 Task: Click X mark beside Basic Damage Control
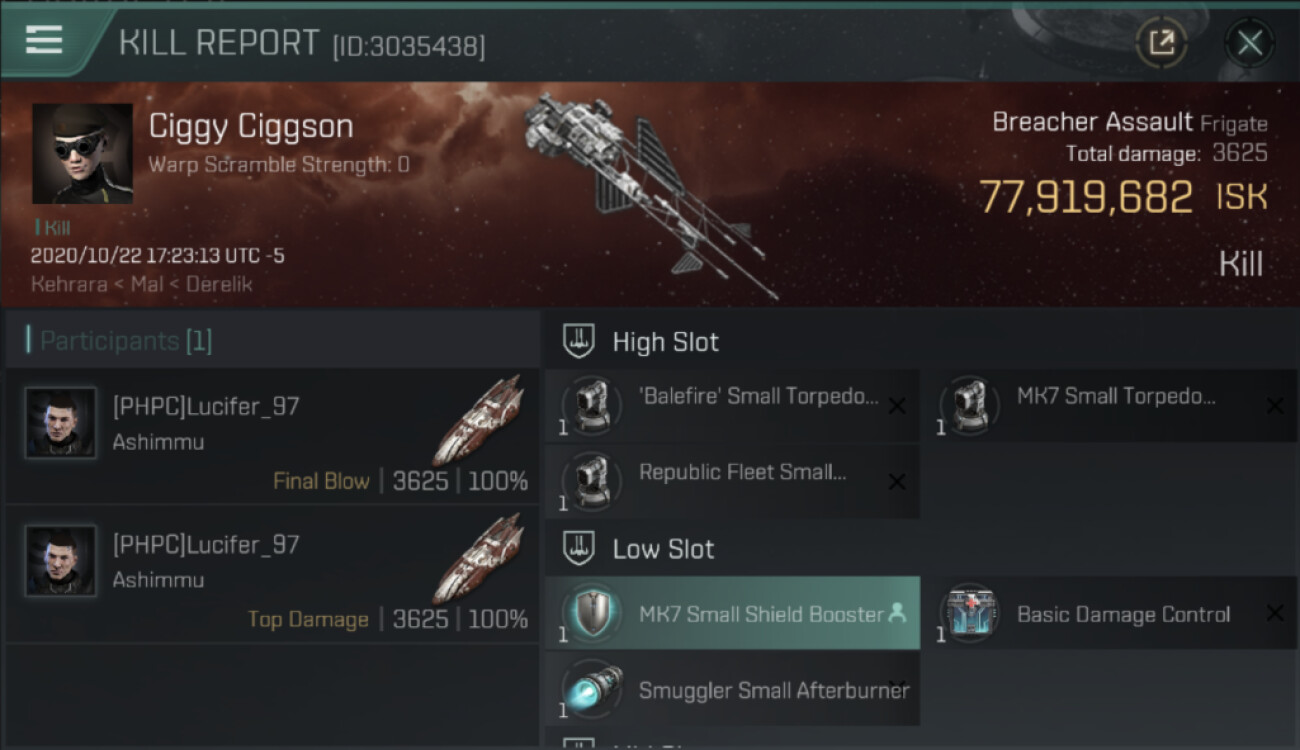[x=1275, y=613]
